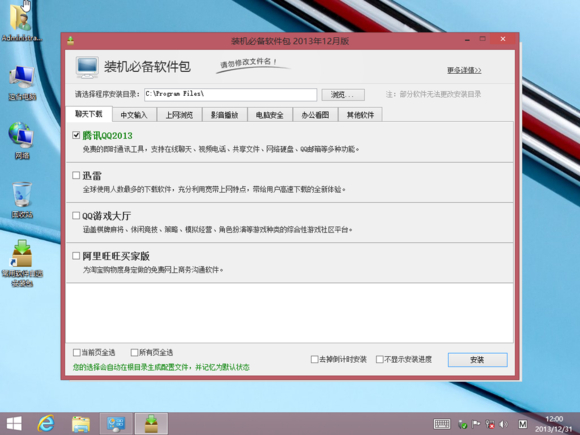The width and height of the screenshot is (580, 435).
Task: Click the installer icon in the title bar
Action: 70,40
